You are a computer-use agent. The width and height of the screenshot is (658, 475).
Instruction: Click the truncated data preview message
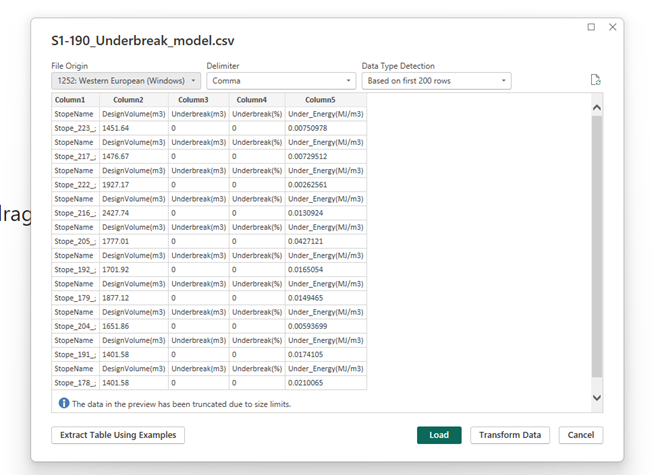181,404
